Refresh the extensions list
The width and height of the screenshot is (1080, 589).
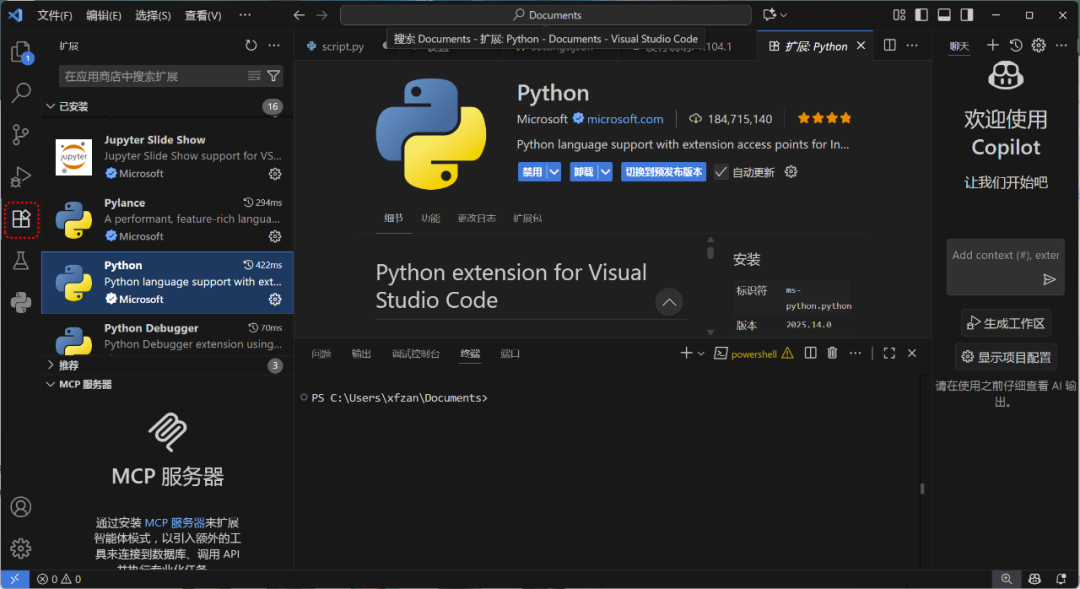point(251,45)
